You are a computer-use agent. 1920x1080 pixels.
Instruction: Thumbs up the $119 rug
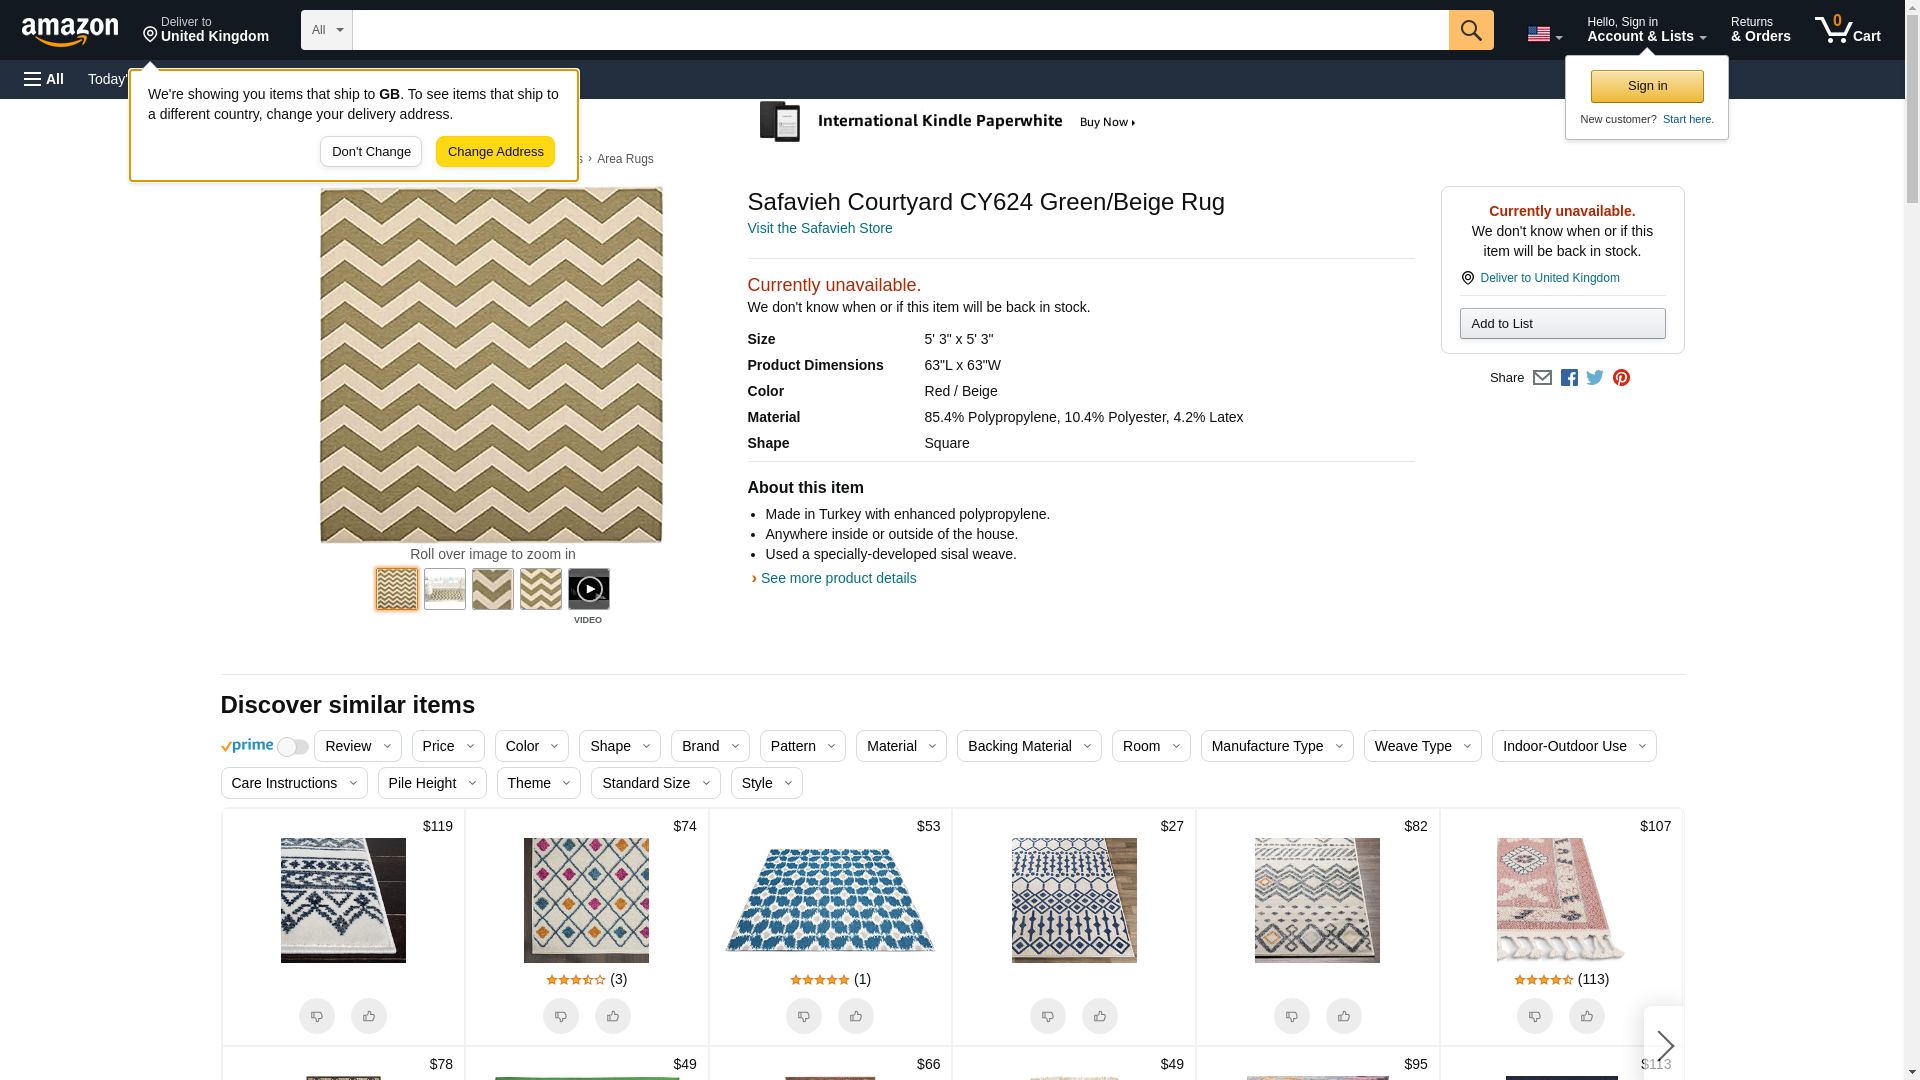pos(369,1016)
